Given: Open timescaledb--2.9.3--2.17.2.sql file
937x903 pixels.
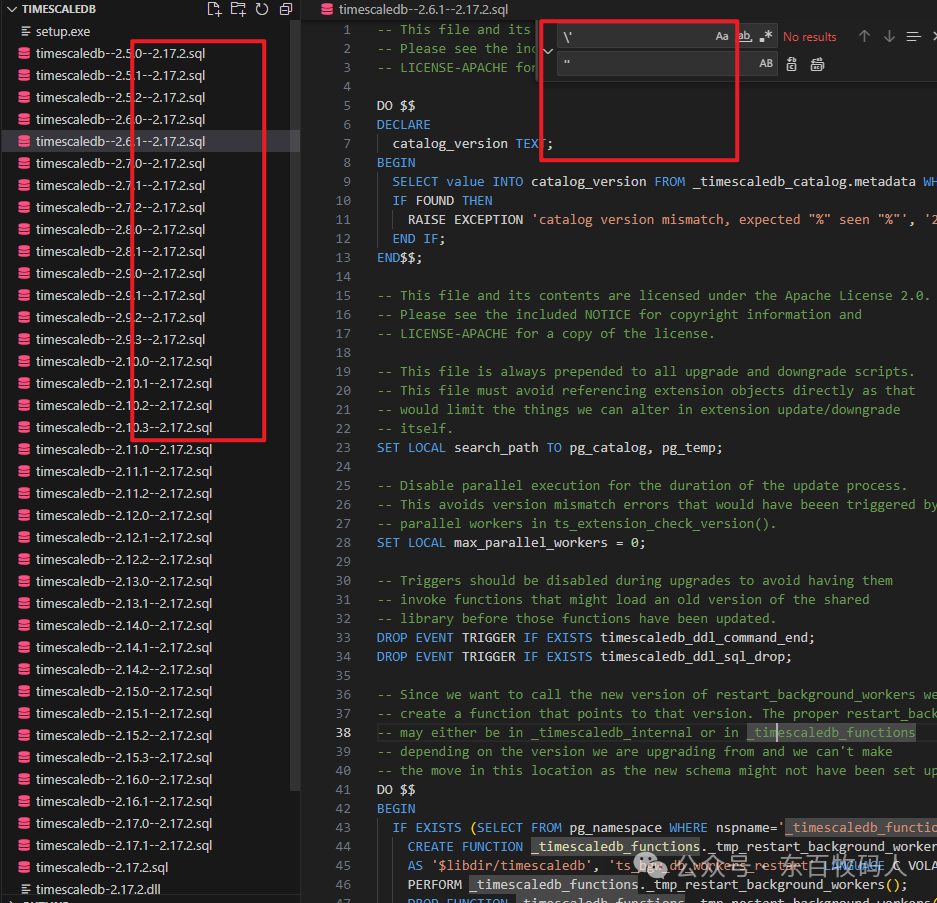Looking at the screenshot, I should [120, 339].
